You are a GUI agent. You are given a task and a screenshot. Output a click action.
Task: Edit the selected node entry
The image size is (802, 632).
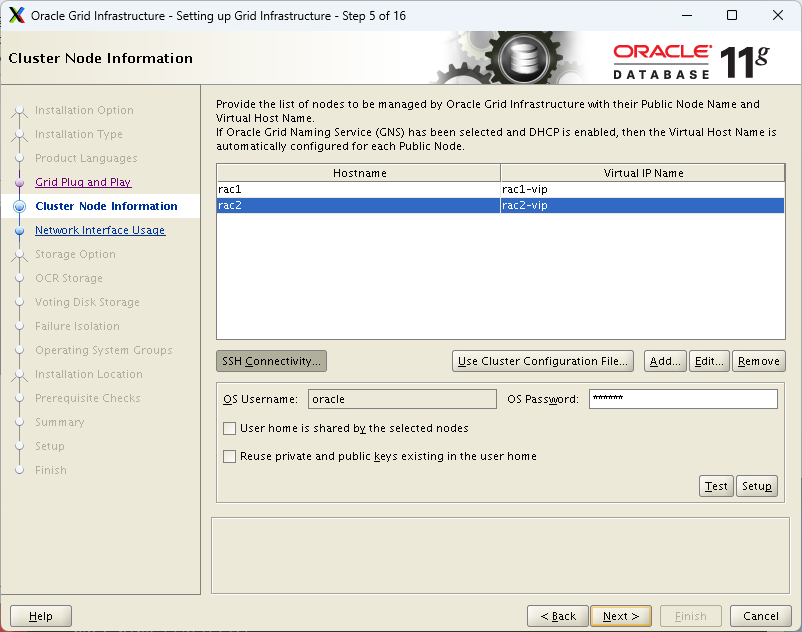(709, 361)
